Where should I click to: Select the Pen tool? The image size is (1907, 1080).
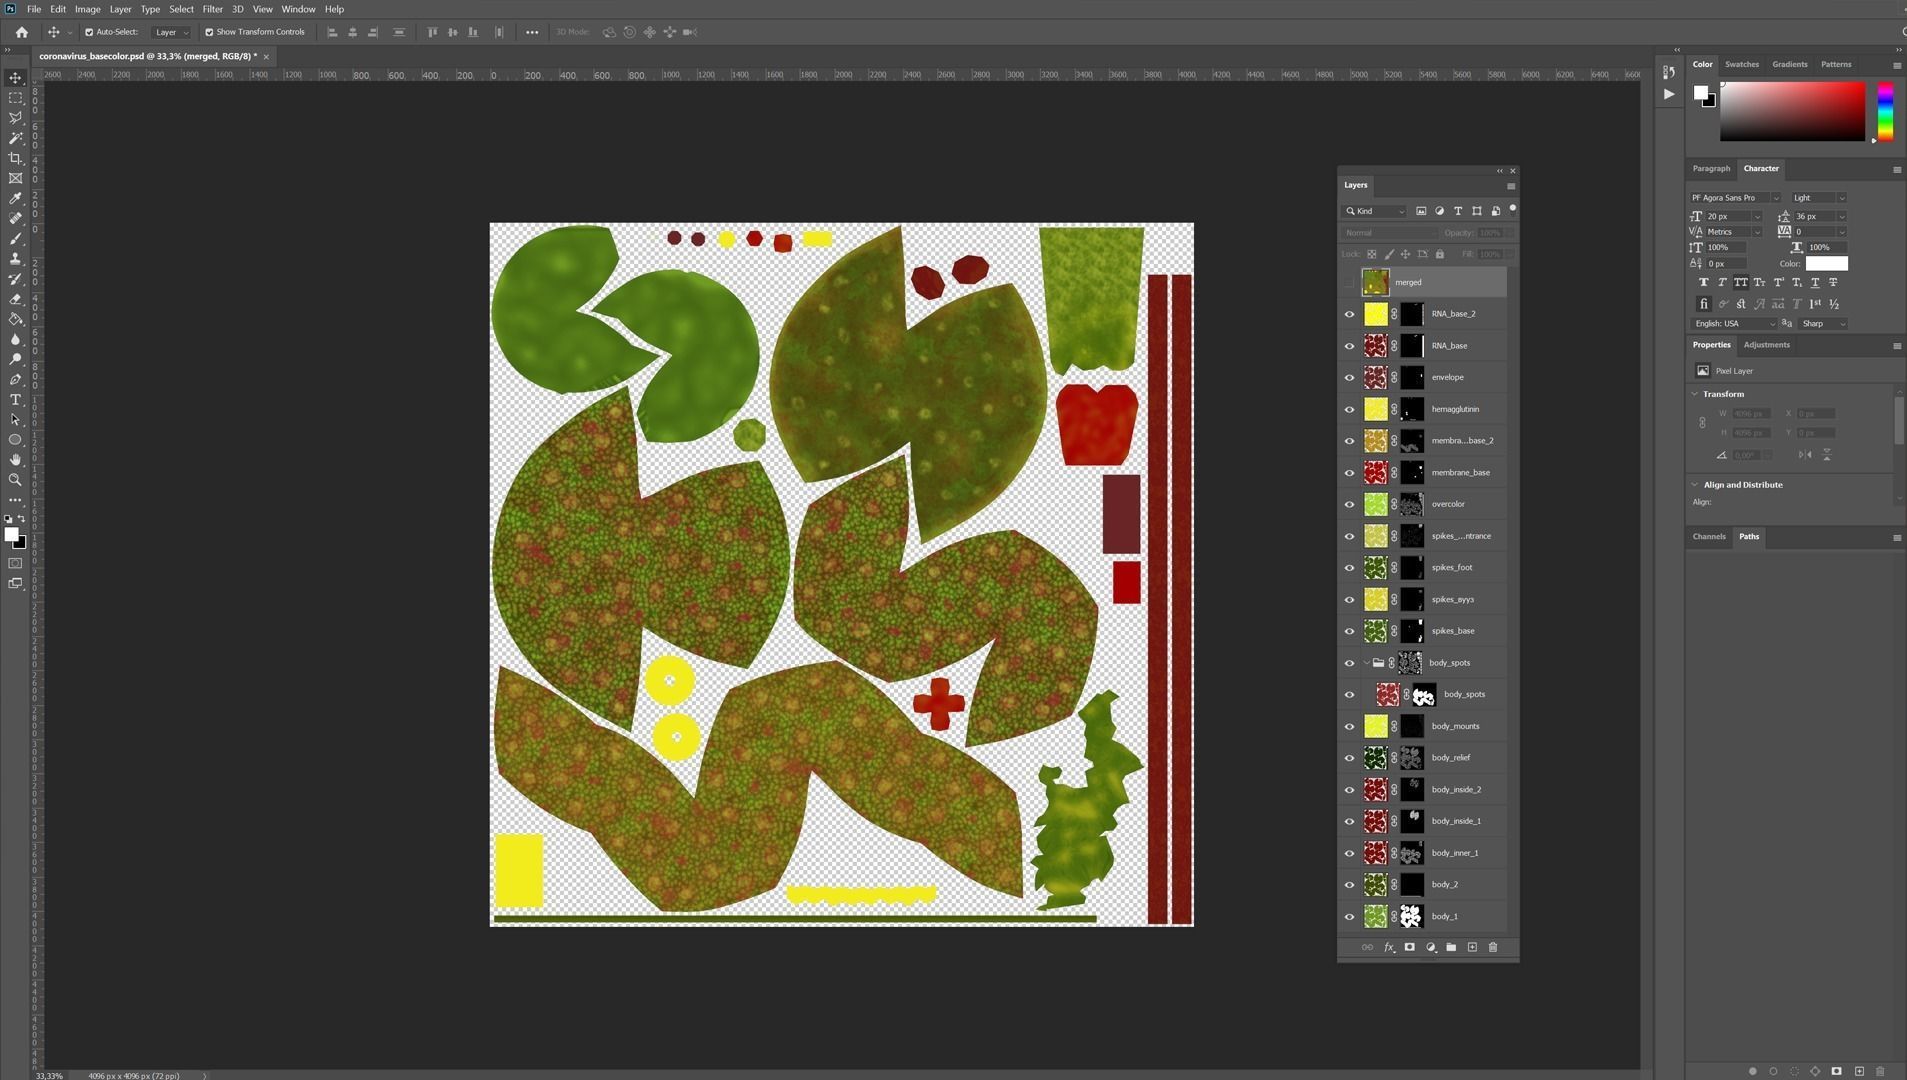pyautogui.click(x=15, y=379)
